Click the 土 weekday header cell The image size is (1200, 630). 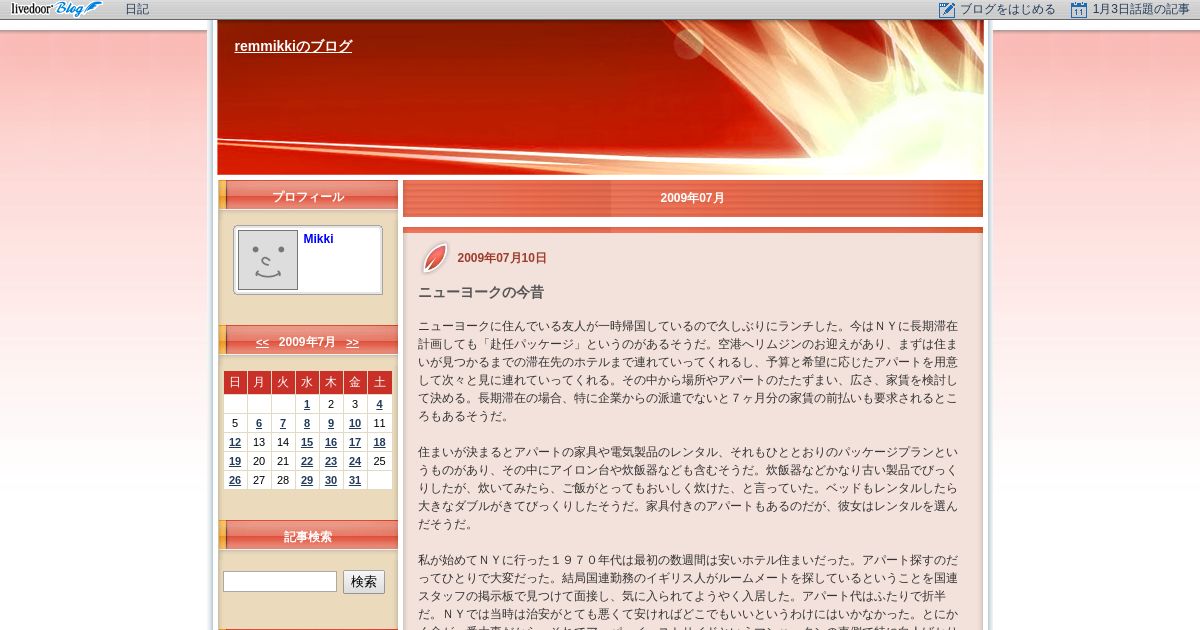coord(379,382)
